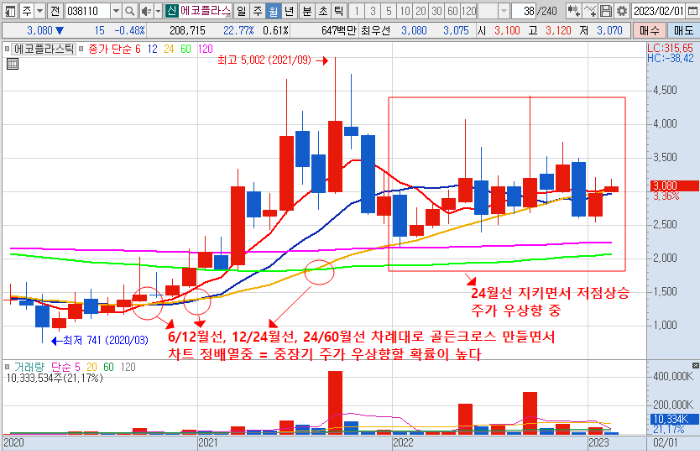Click the small square beside 에코플라스틱 label
The image size is (700, 451).
point(7,49)
